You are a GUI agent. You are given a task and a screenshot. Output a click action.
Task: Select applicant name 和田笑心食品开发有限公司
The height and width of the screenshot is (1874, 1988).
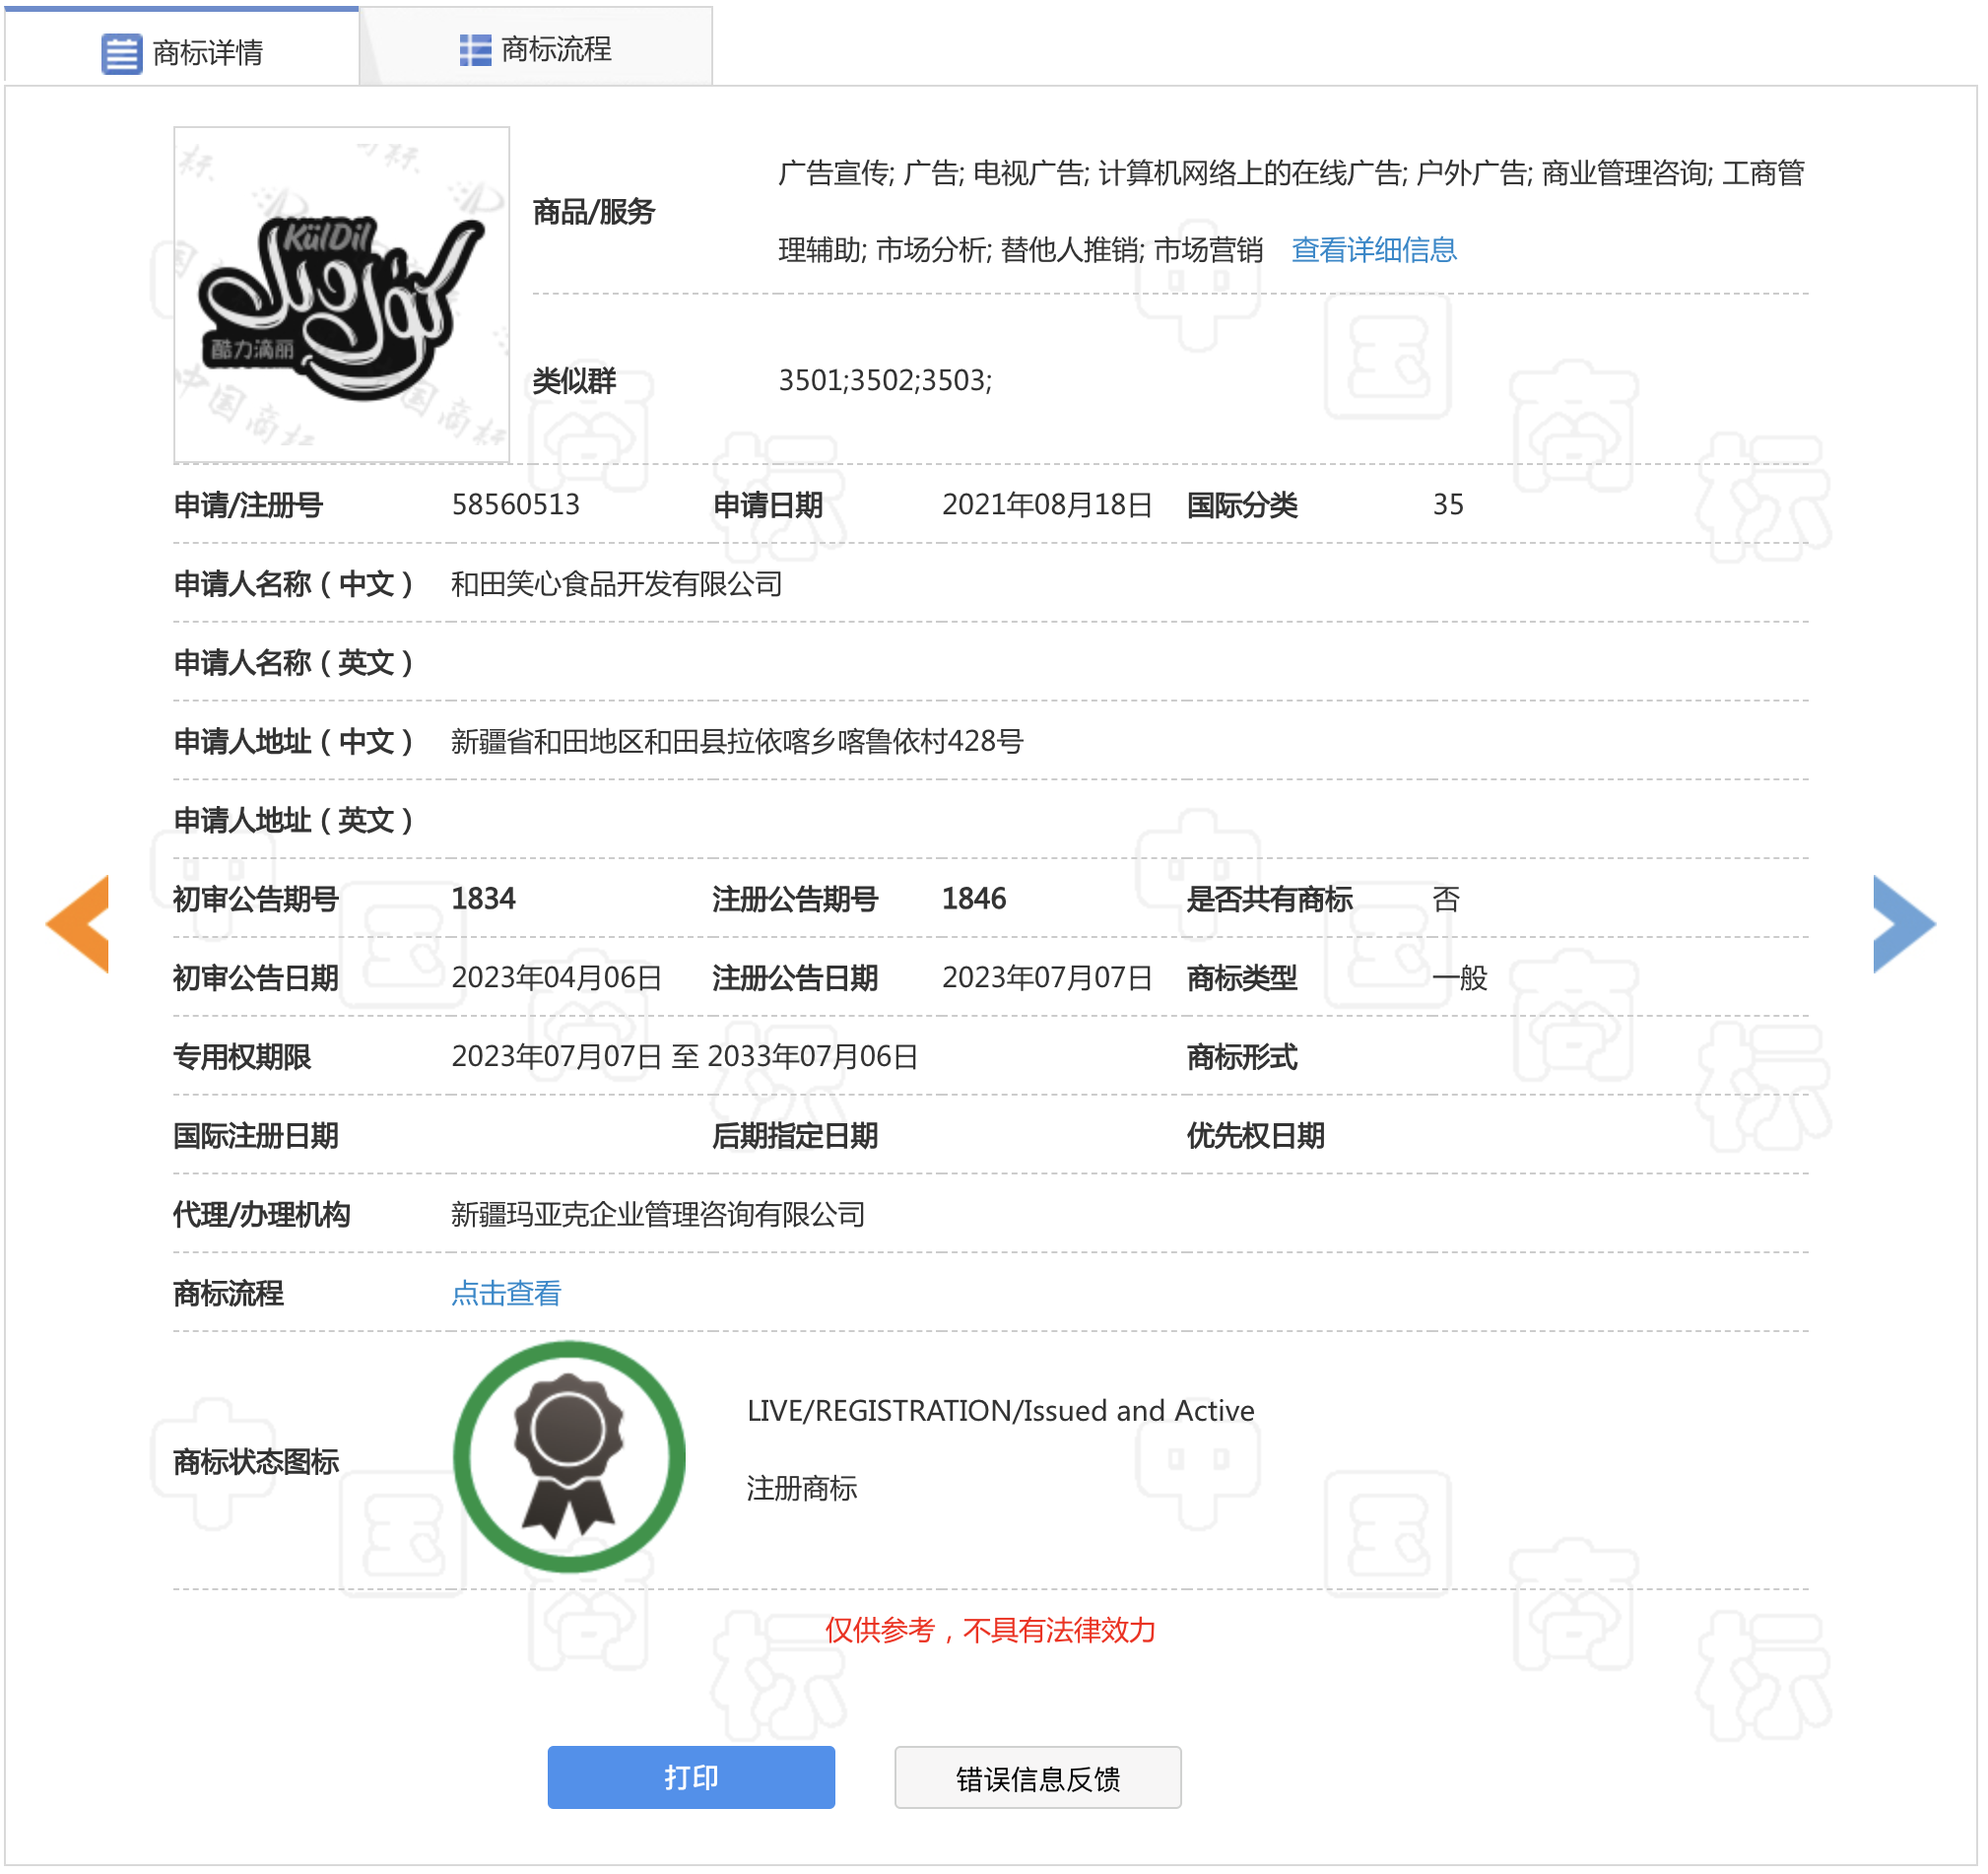coord(617,584)
